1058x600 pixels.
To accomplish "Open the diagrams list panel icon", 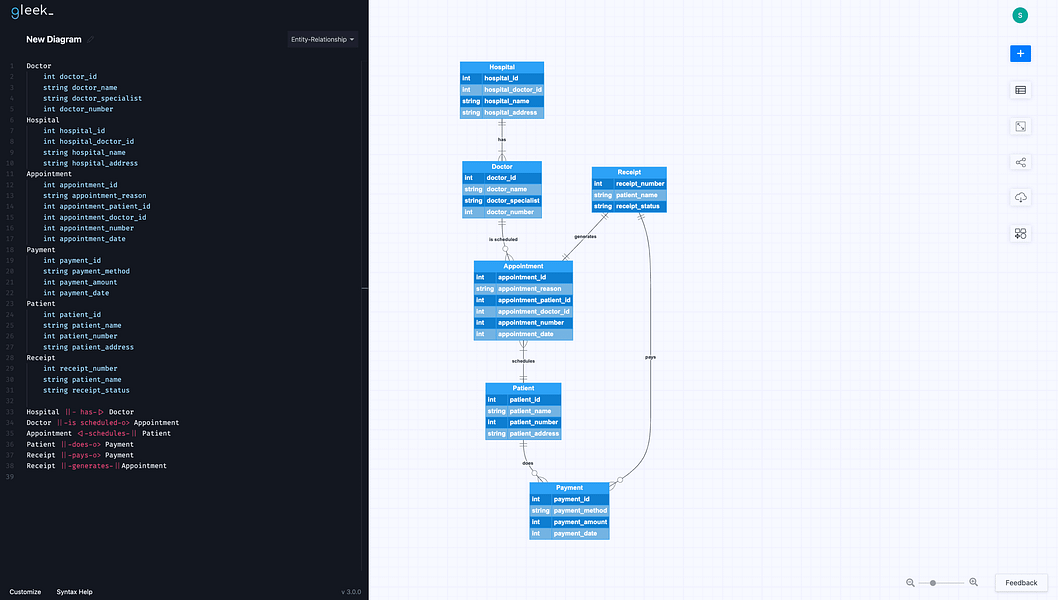I will pos(1020,90).
